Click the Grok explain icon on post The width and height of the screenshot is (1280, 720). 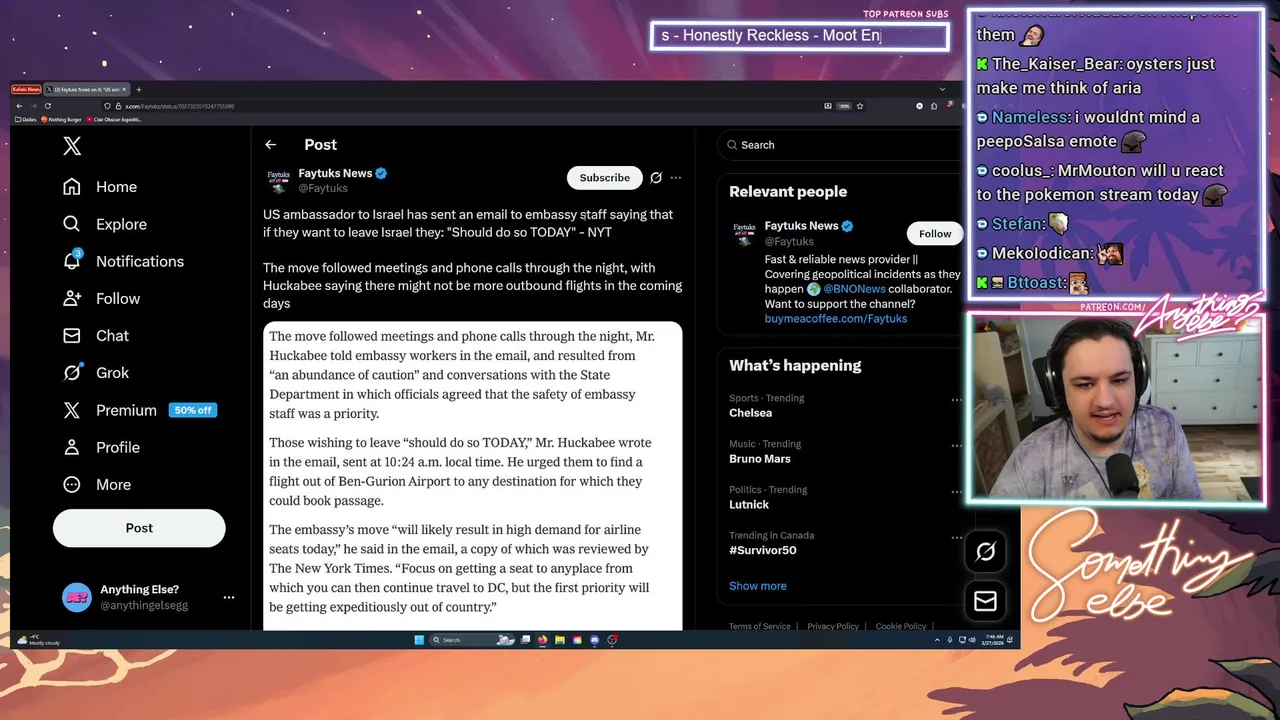[x=656, y=178]
